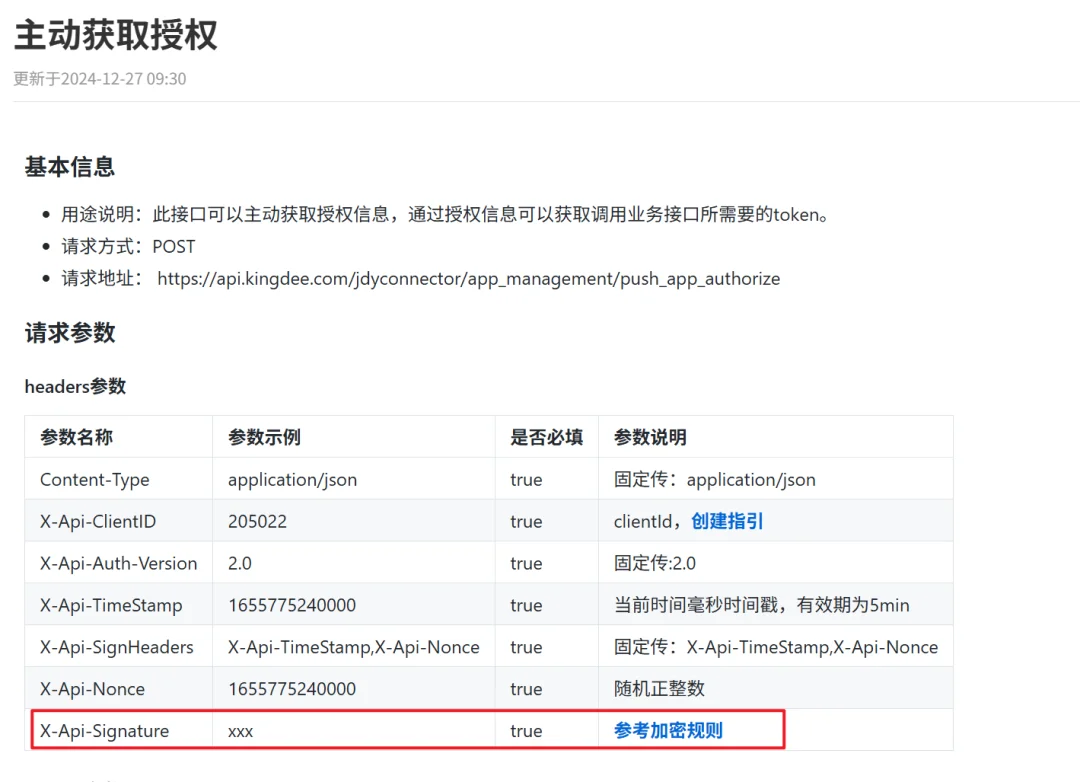Click the description 固定传:2.0
The height and width of the screenshot is (782, 1080).
(654, 564)
